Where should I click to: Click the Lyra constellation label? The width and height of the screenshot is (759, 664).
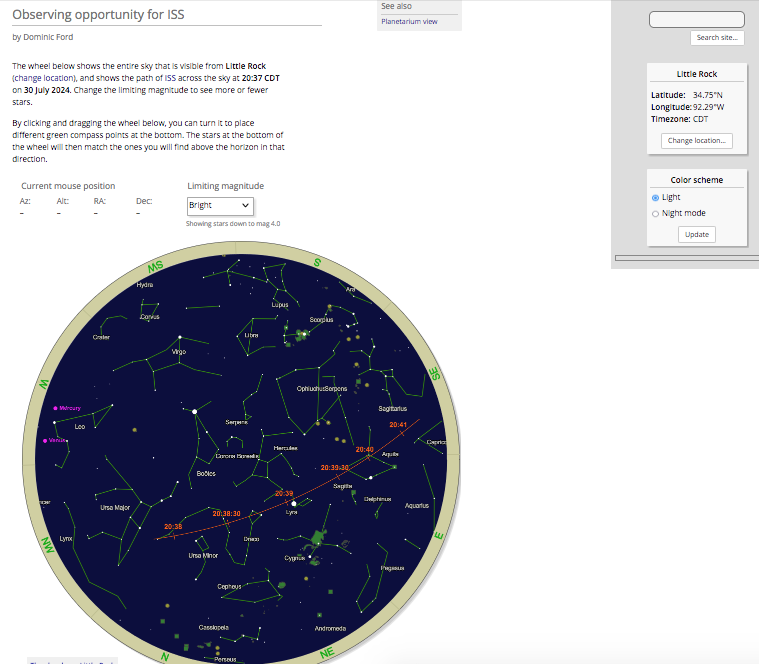click(291, 512)
